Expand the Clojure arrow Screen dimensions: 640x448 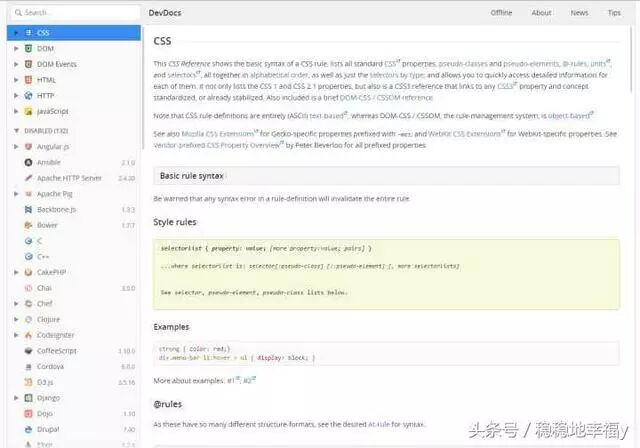[x=16, y=319]
